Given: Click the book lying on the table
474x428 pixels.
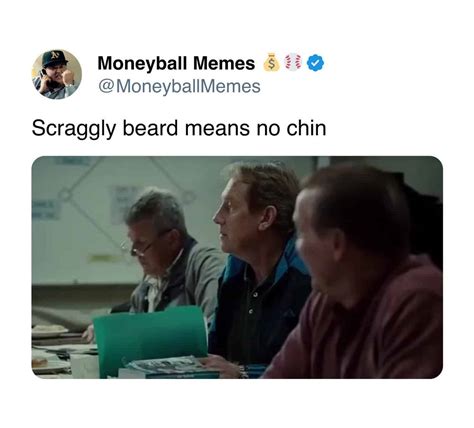Looking at the screenshot, I should tap(169, 367).
